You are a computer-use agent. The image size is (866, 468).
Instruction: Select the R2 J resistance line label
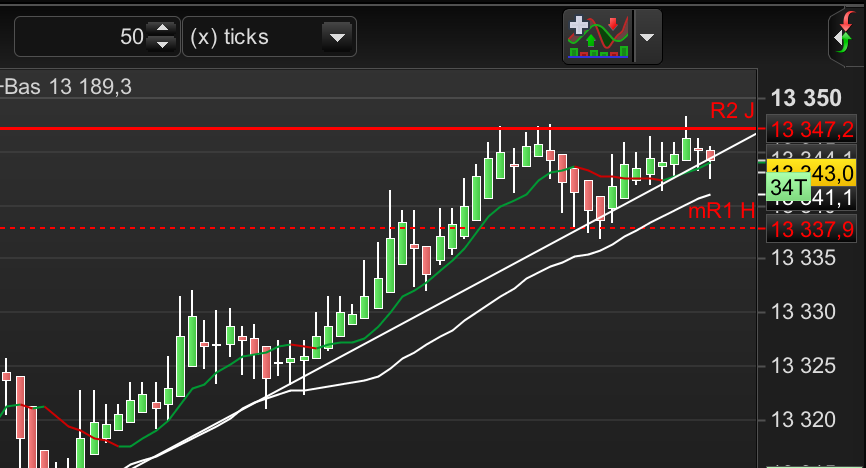tap(732, 111)
